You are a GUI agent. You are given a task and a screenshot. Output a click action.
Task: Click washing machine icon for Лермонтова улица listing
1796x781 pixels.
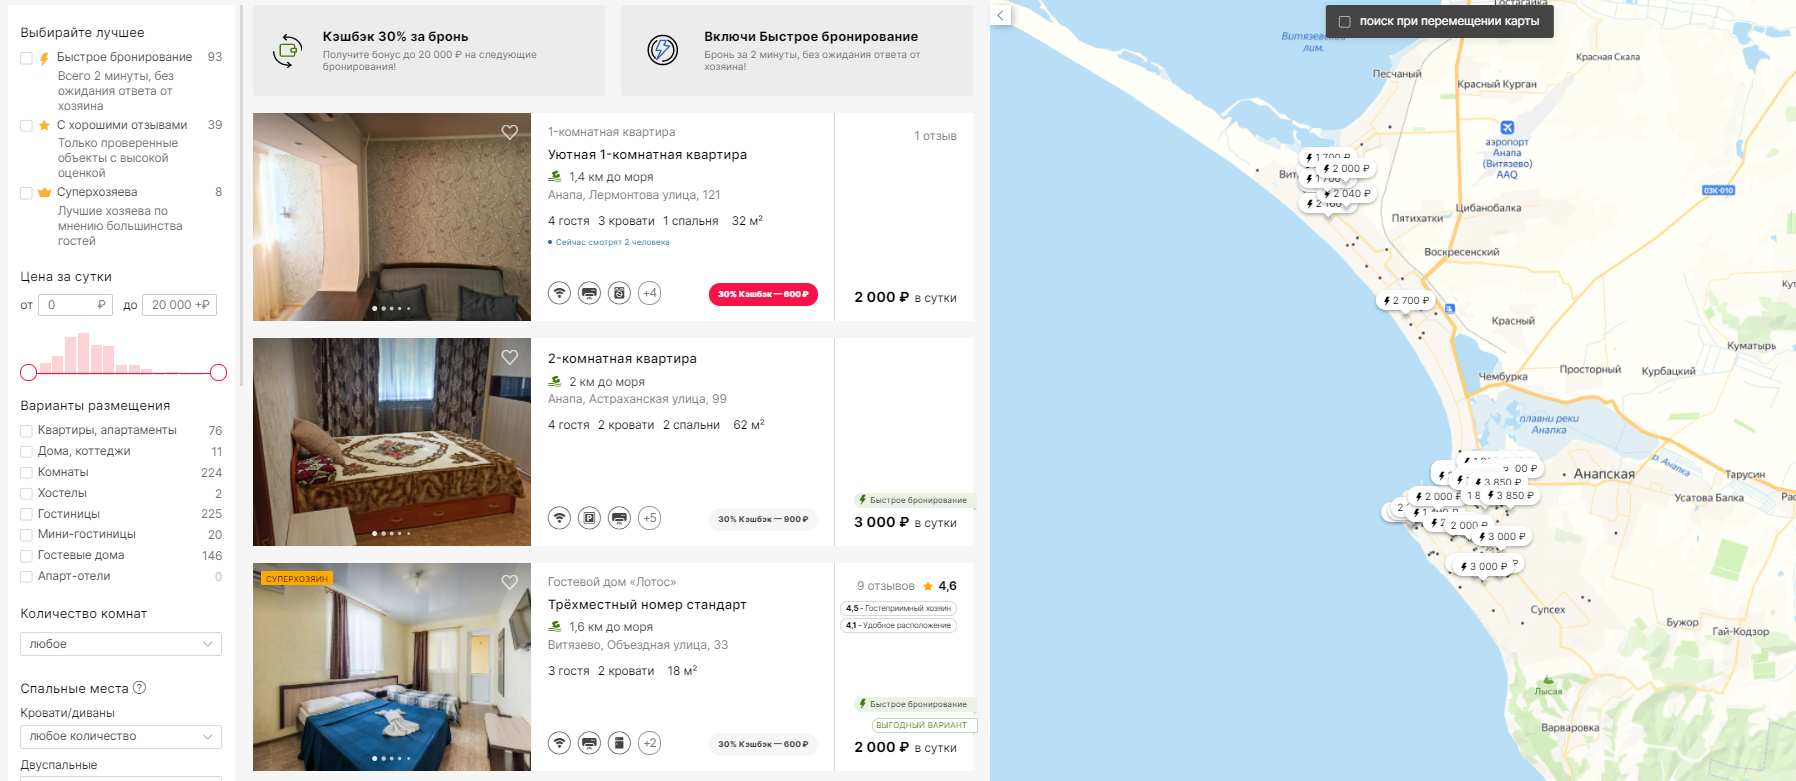[x=620, y=293]
